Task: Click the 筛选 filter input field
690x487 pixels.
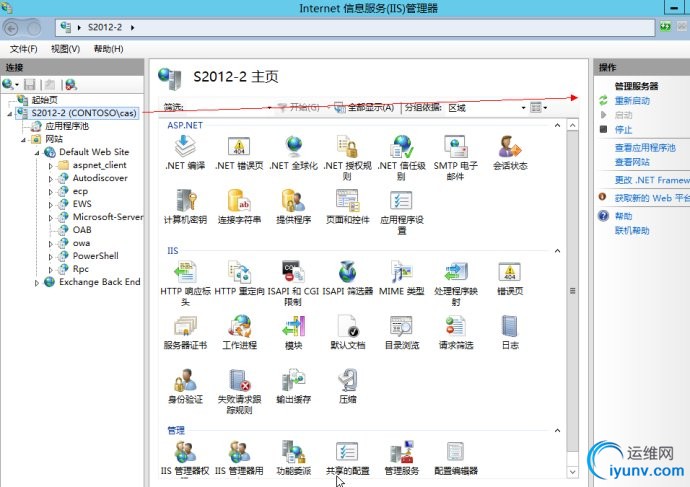Action: 228,107
